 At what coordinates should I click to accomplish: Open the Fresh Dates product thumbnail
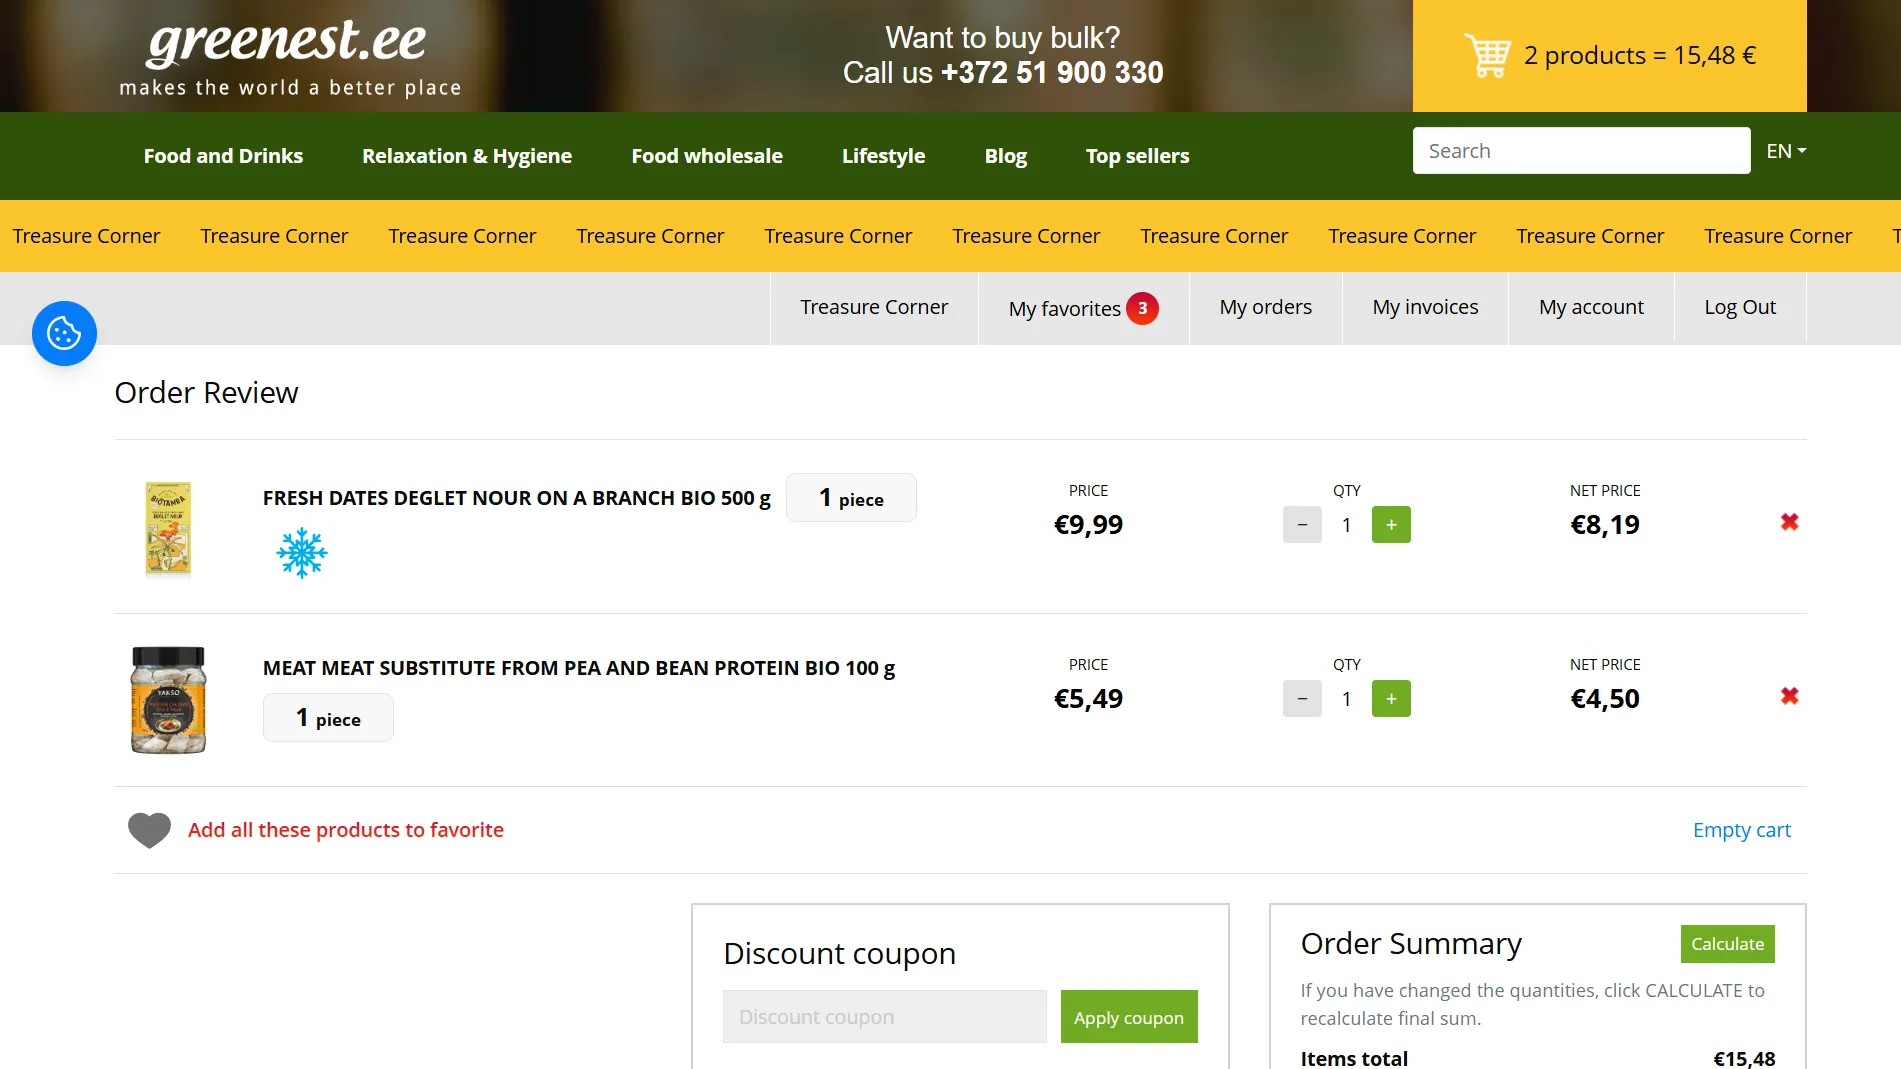click(168, 527)
